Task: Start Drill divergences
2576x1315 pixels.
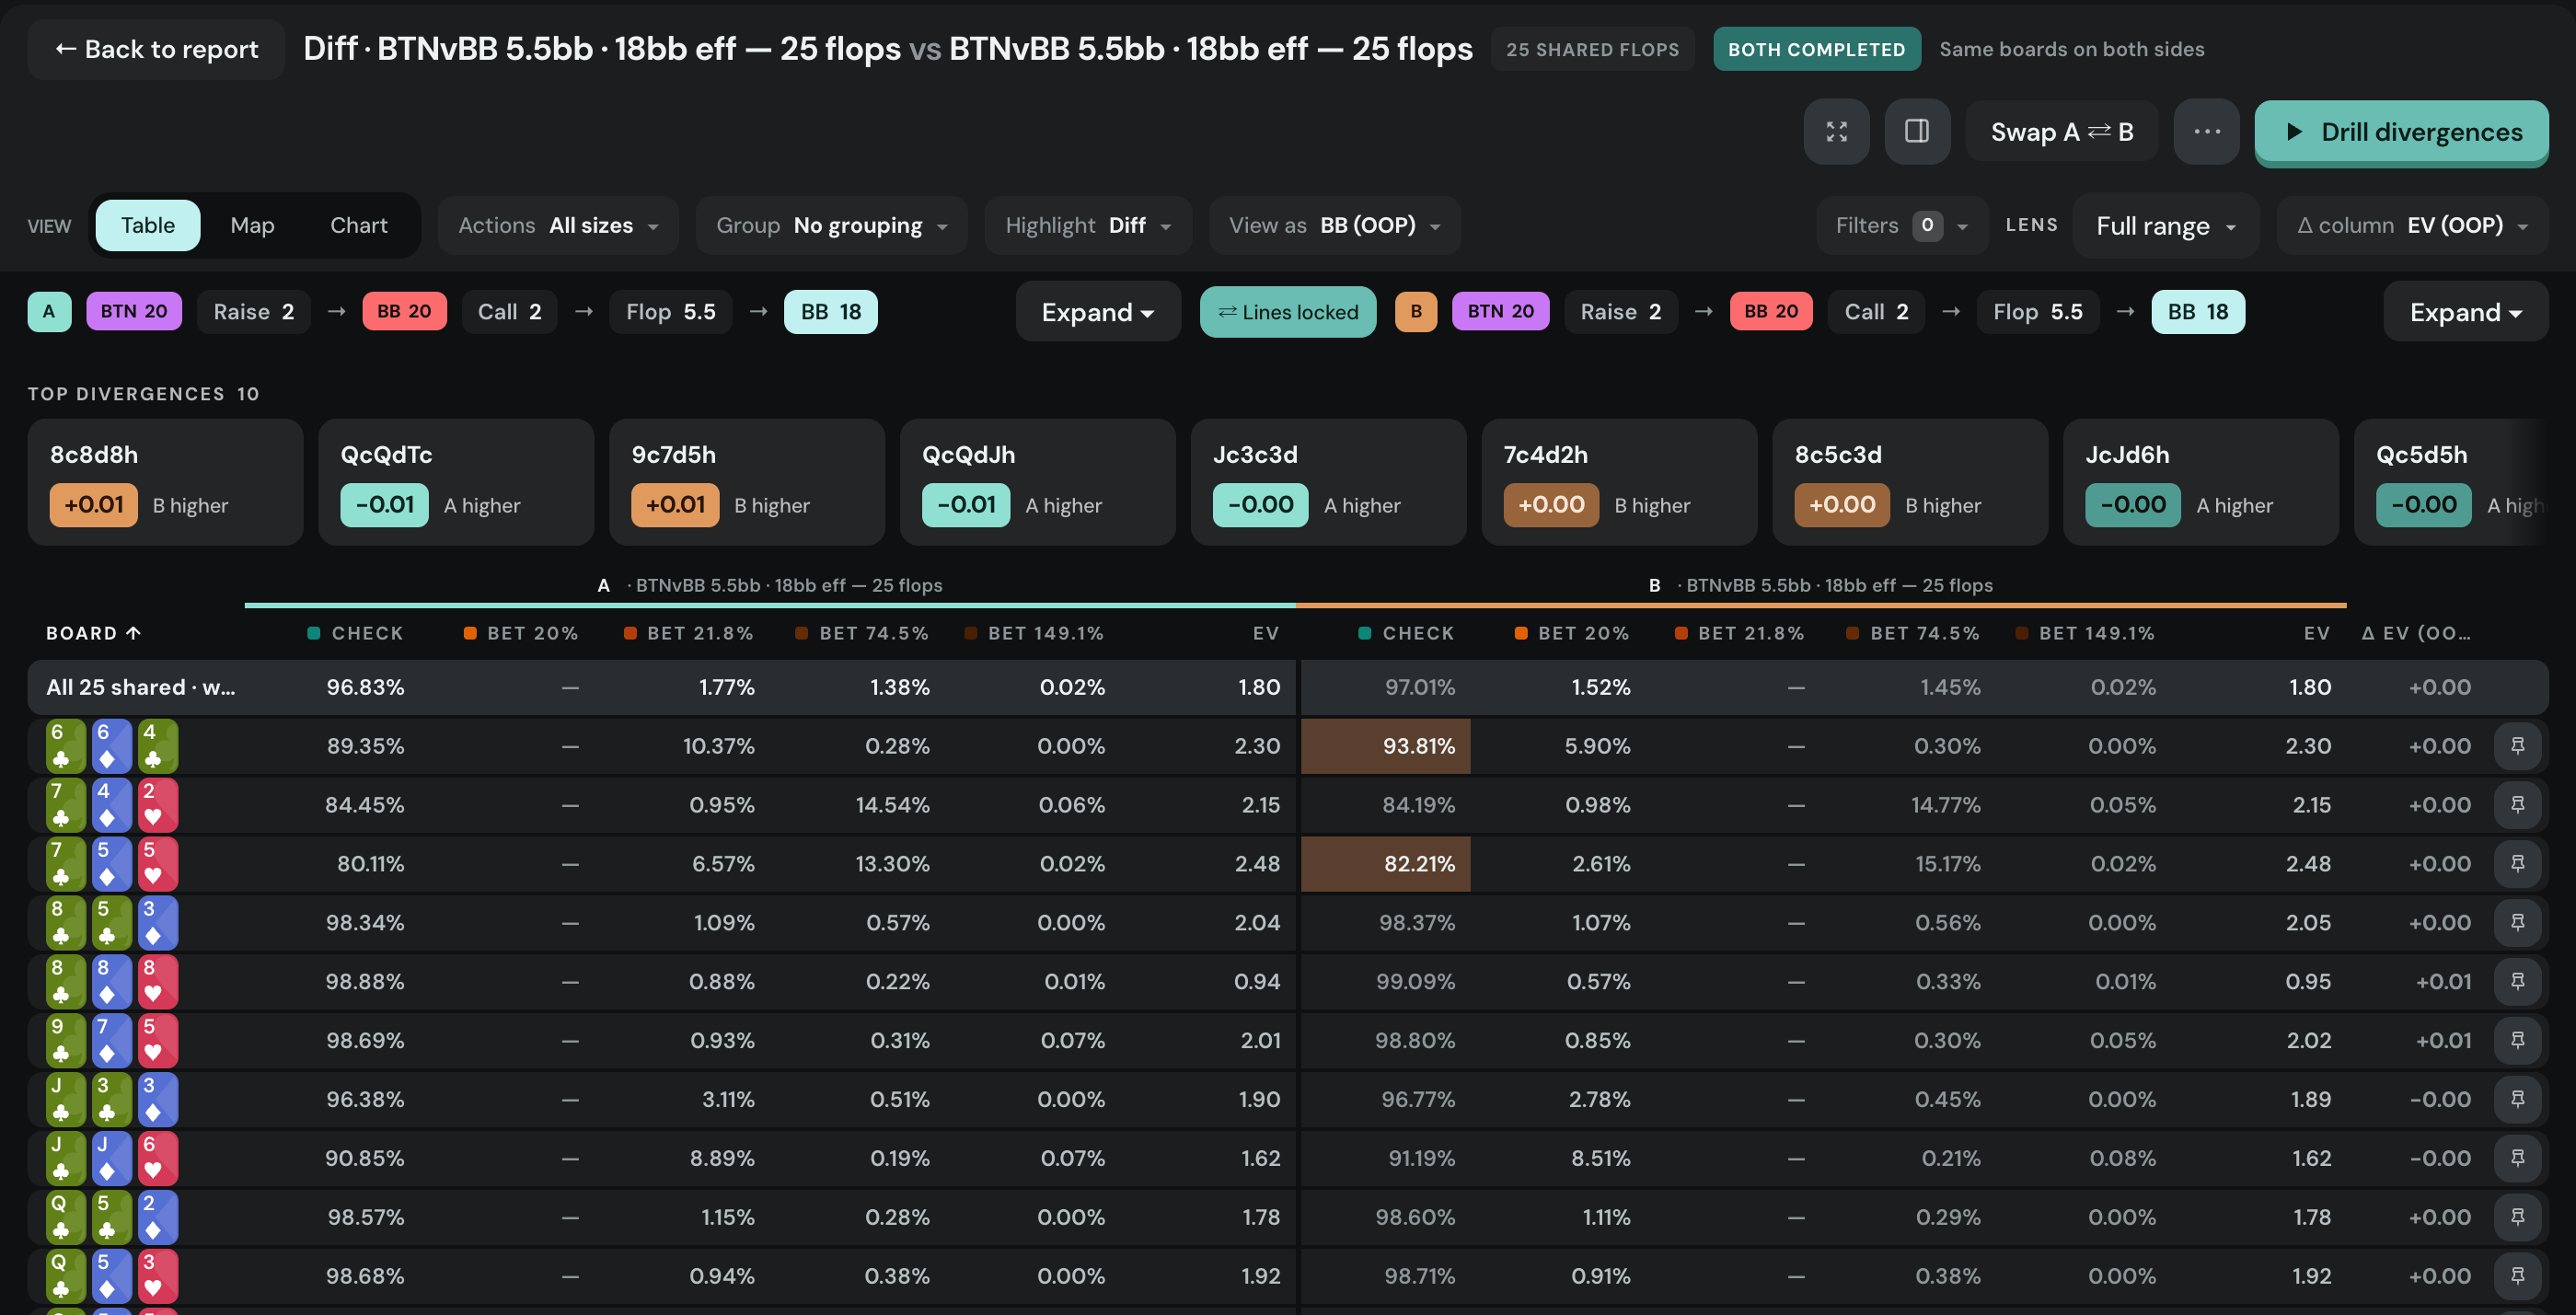Action: click(2400, 132)
